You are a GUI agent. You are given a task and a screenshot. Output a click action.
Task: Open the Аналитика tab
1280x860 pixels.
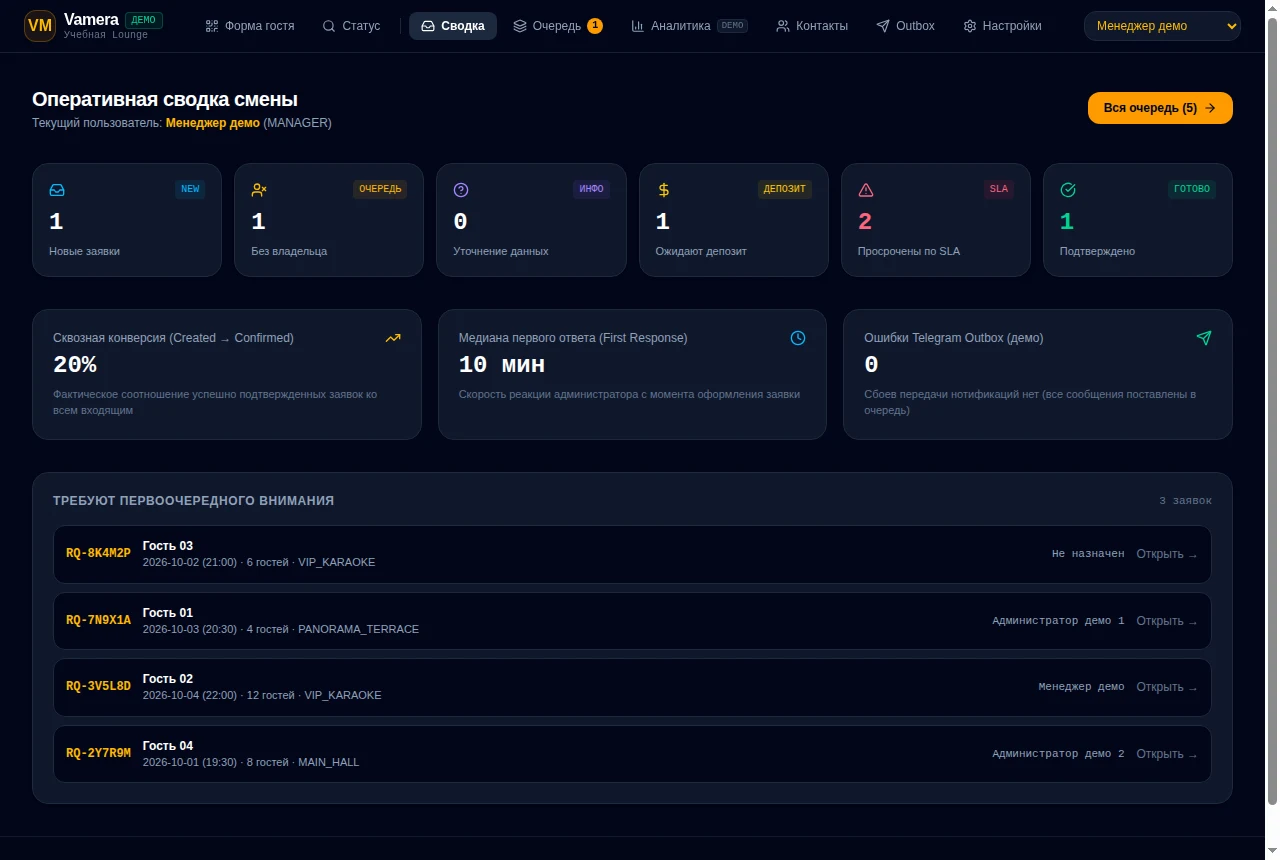point(689,26)
